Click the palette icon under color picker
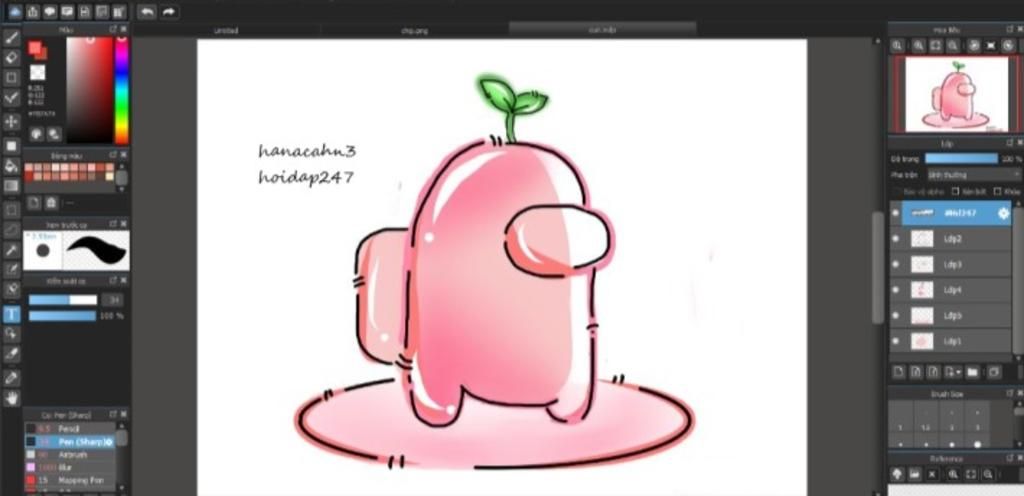Viewport: 1024px width, 496px height. coord(37,134)
